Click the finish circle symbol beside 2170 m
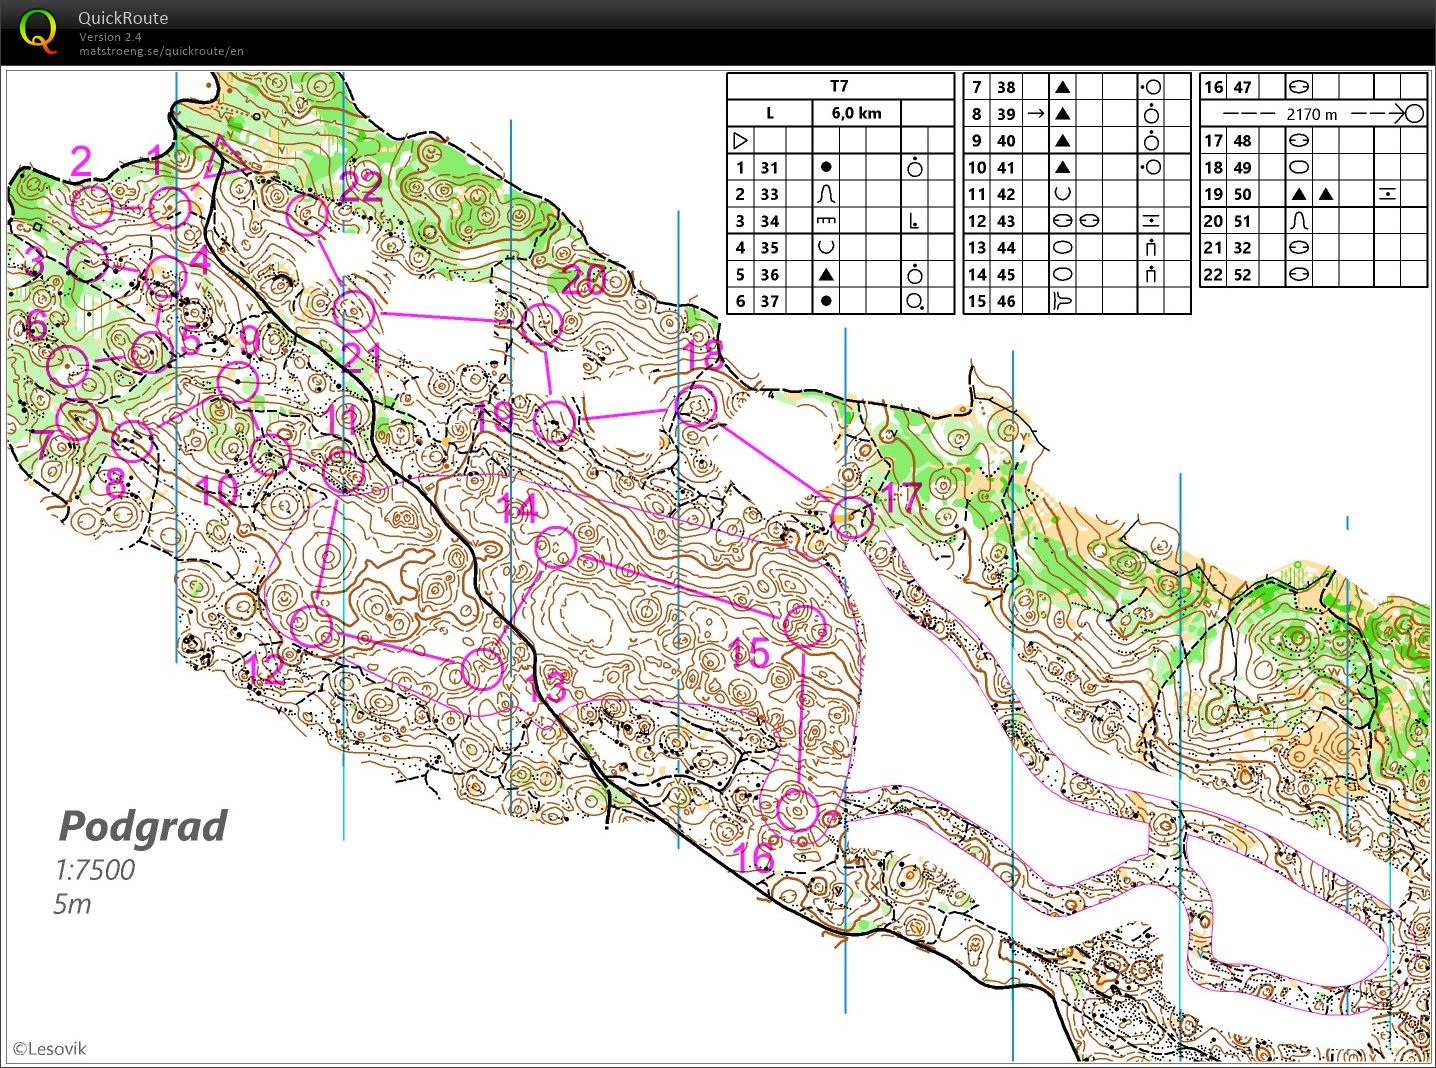1436x1068 pixels. point(1413,114)
